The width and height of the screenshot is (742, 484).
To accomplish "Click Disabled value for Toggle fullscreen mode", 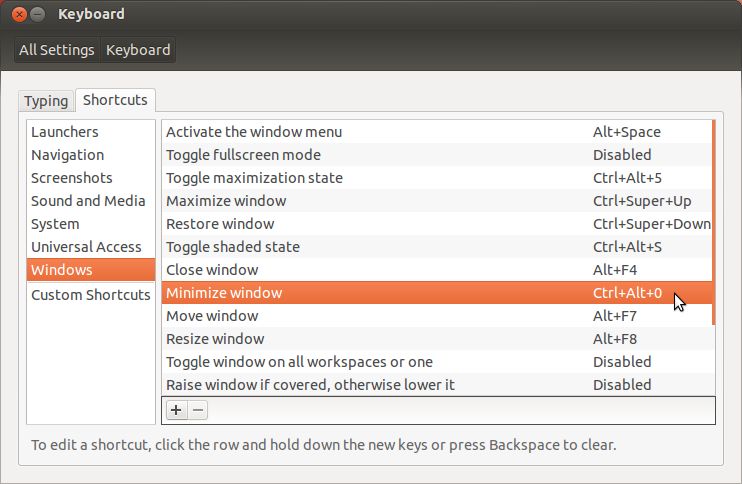I will click(622, 155).
